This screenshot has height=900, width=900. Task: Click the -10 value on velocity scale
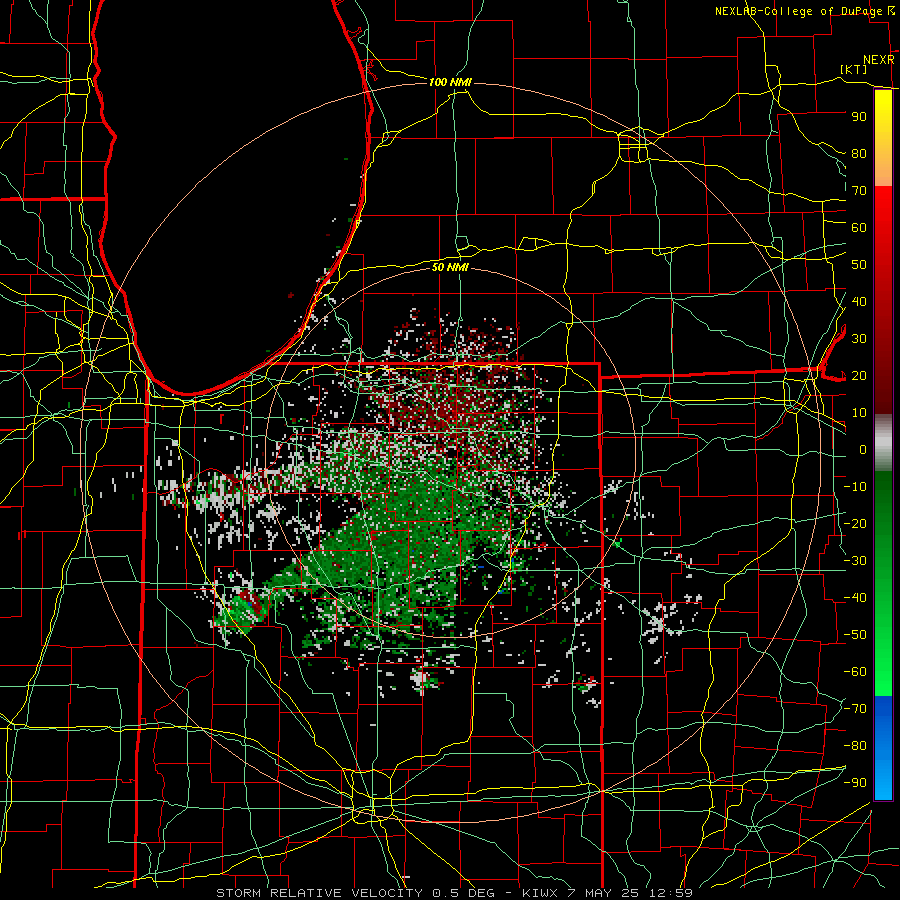point(855,487)
